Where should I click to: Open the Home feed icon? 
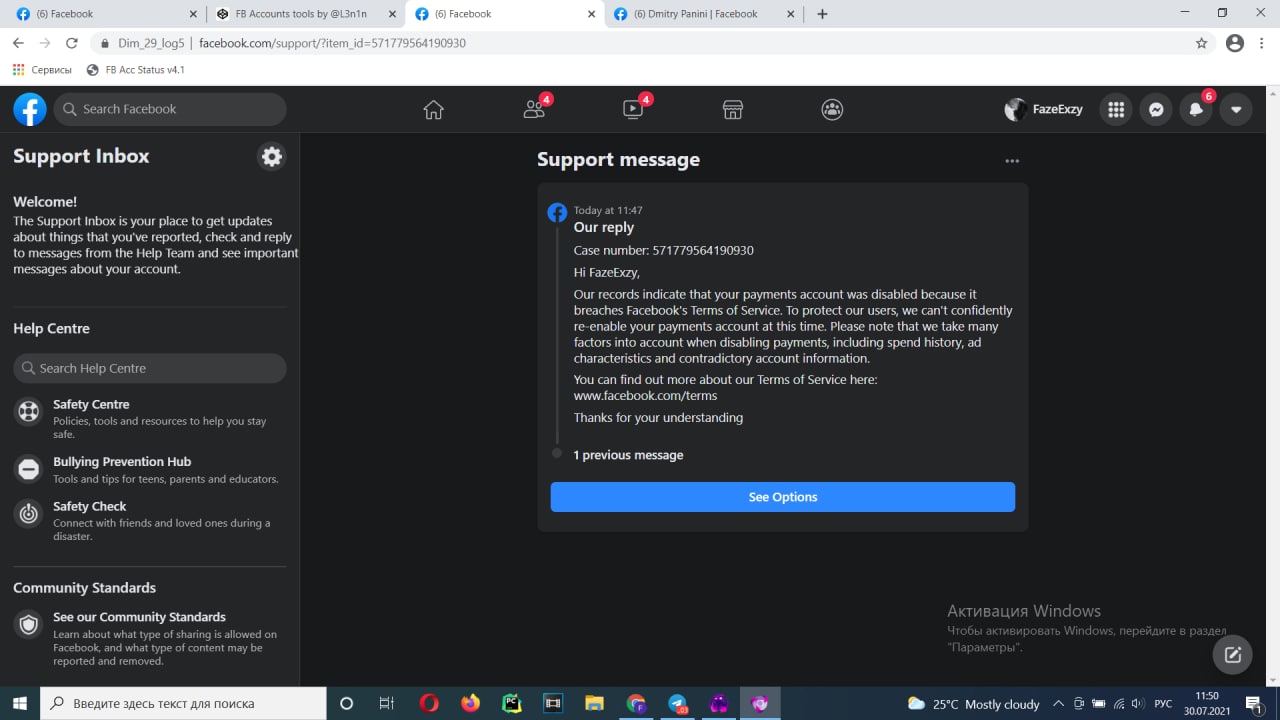coord(433,110)
